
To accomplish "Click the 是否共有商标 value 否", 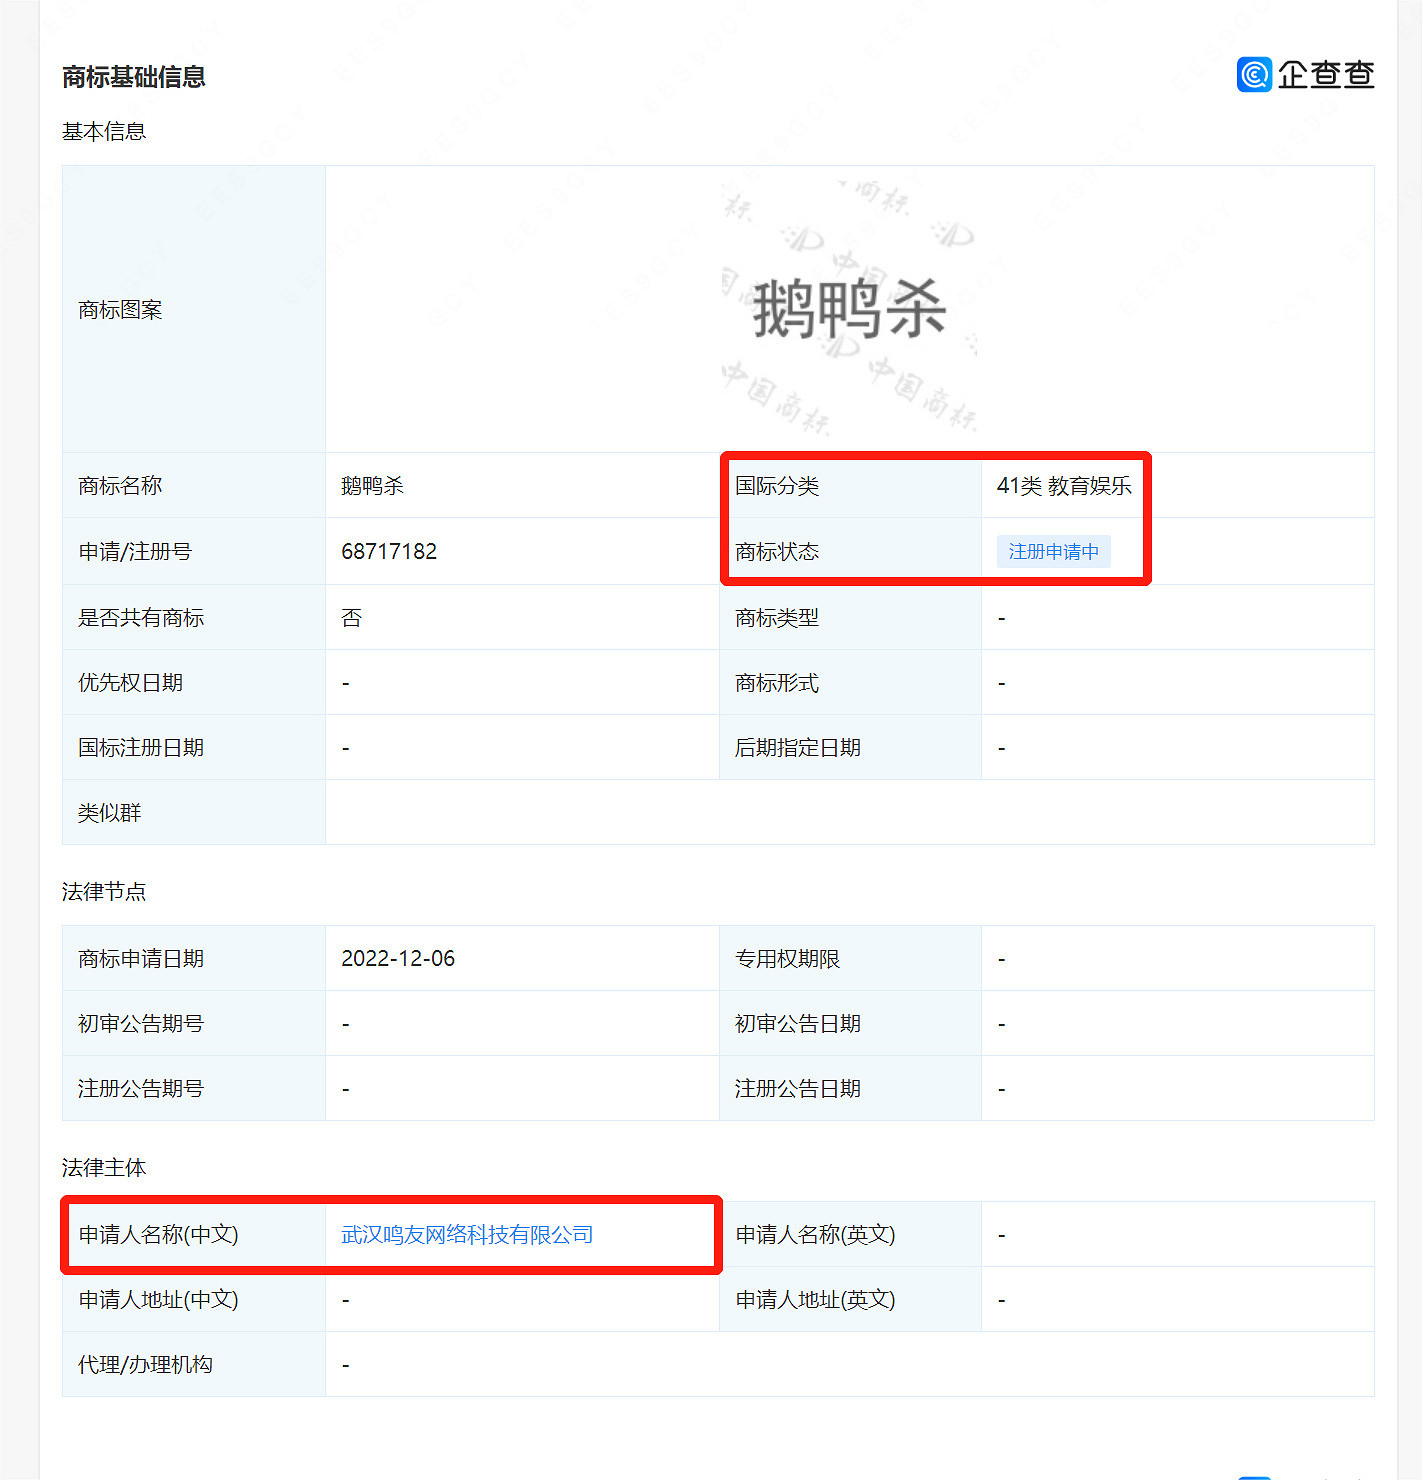I will [351, 617].
